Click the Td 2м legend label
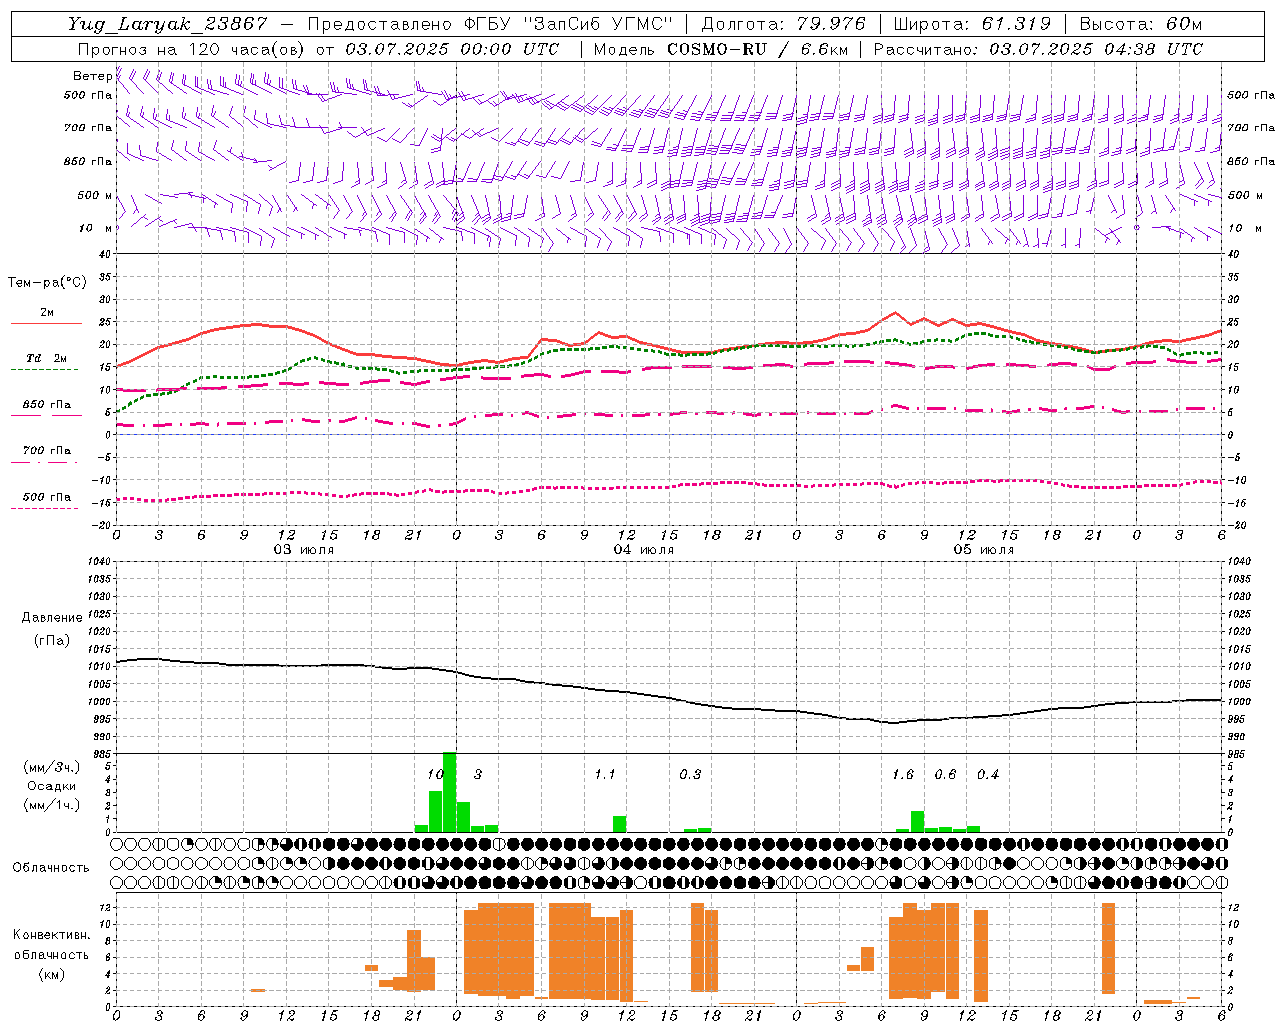 [x=46, y=358]
